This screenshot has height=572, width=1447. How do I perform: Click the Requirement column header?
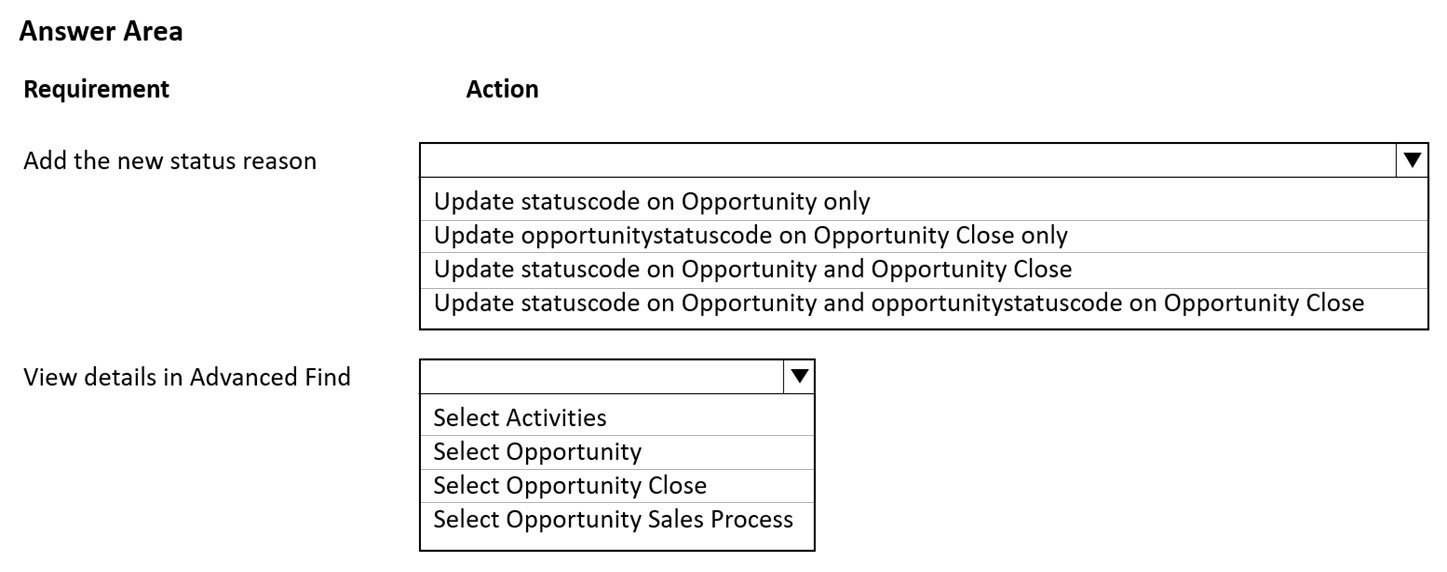coord(97,89)
